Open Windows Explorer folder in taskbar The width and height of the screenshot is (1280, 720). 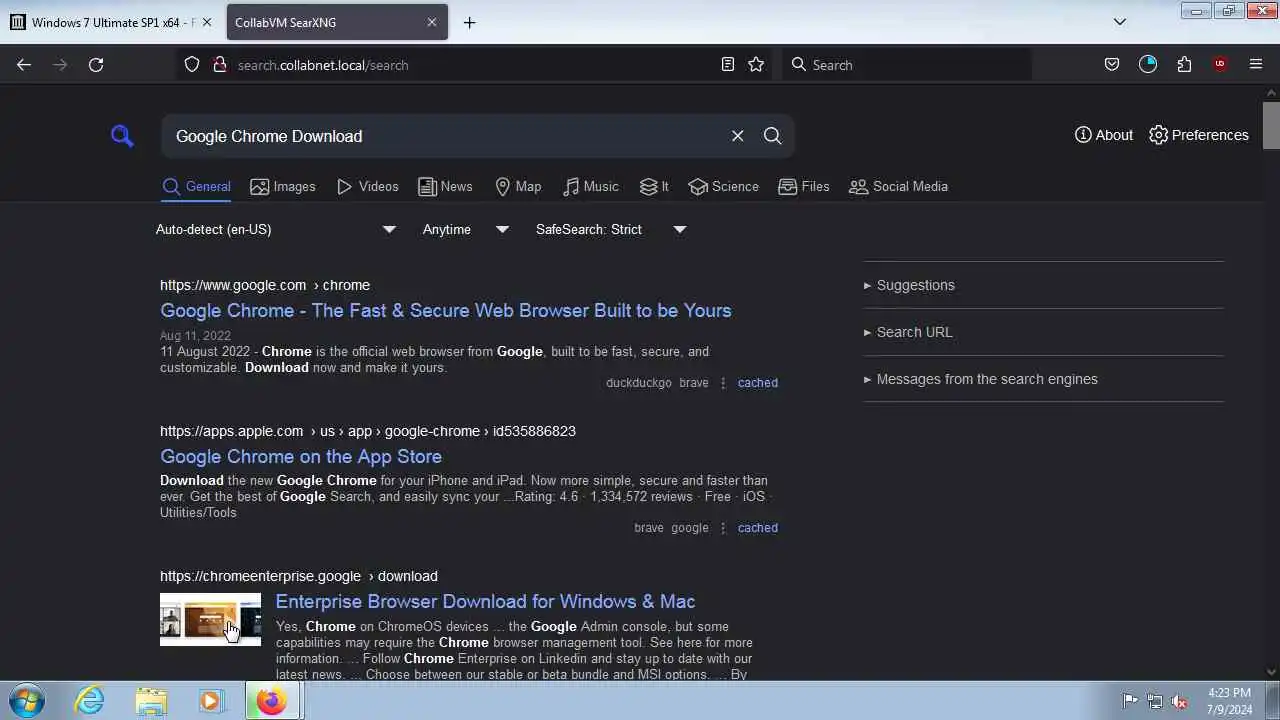tap(151, 701)
